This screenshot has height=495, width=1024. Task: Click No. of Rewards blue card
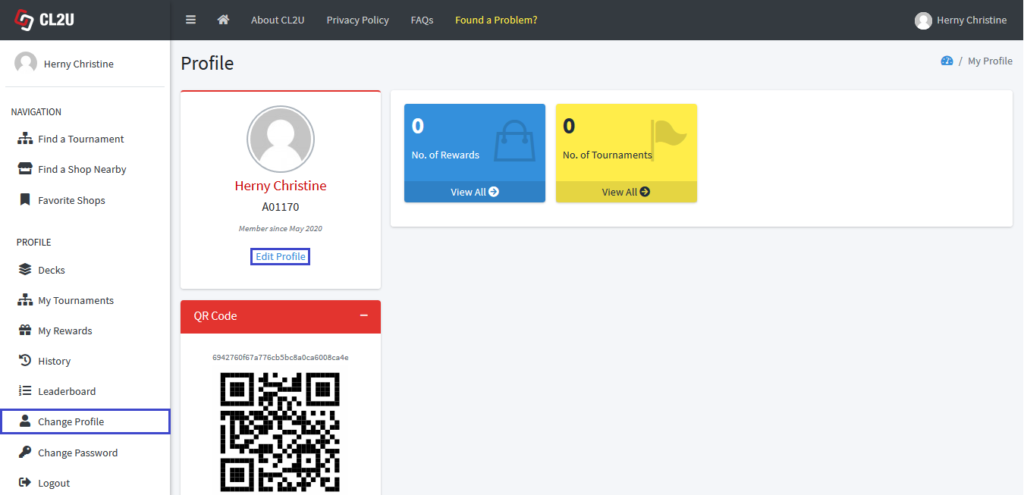475,153
